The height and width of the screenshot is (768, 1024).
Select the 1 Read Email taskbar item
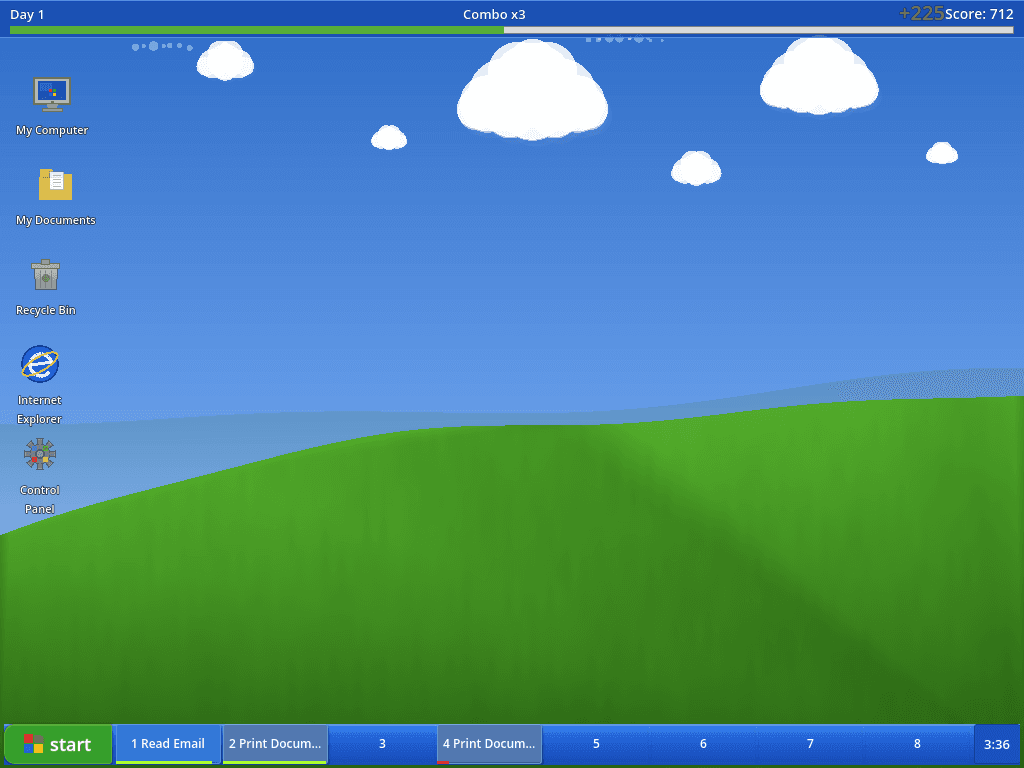point(168,744)
